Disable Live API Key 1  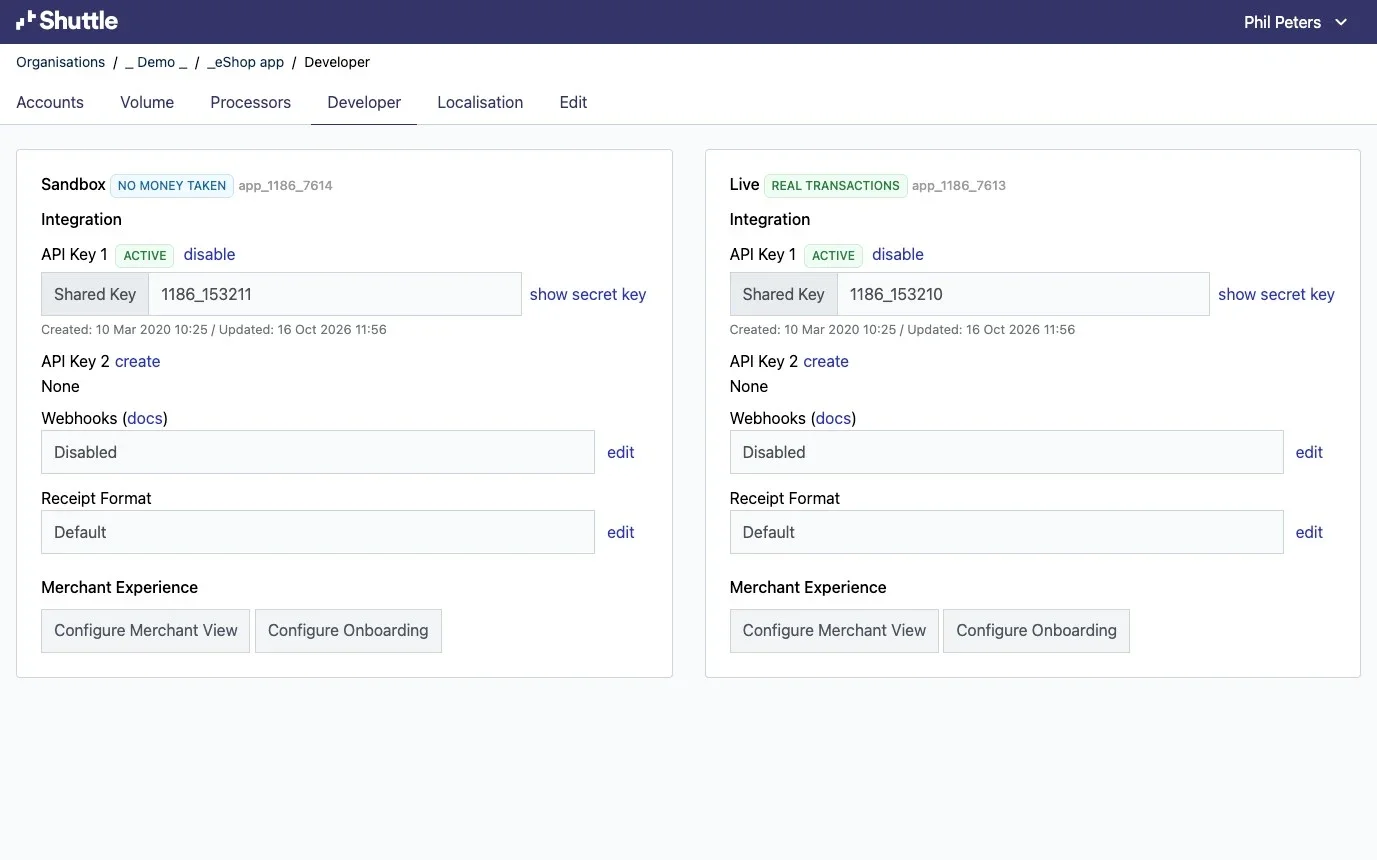pyautogui.click(x=898, y=254)
